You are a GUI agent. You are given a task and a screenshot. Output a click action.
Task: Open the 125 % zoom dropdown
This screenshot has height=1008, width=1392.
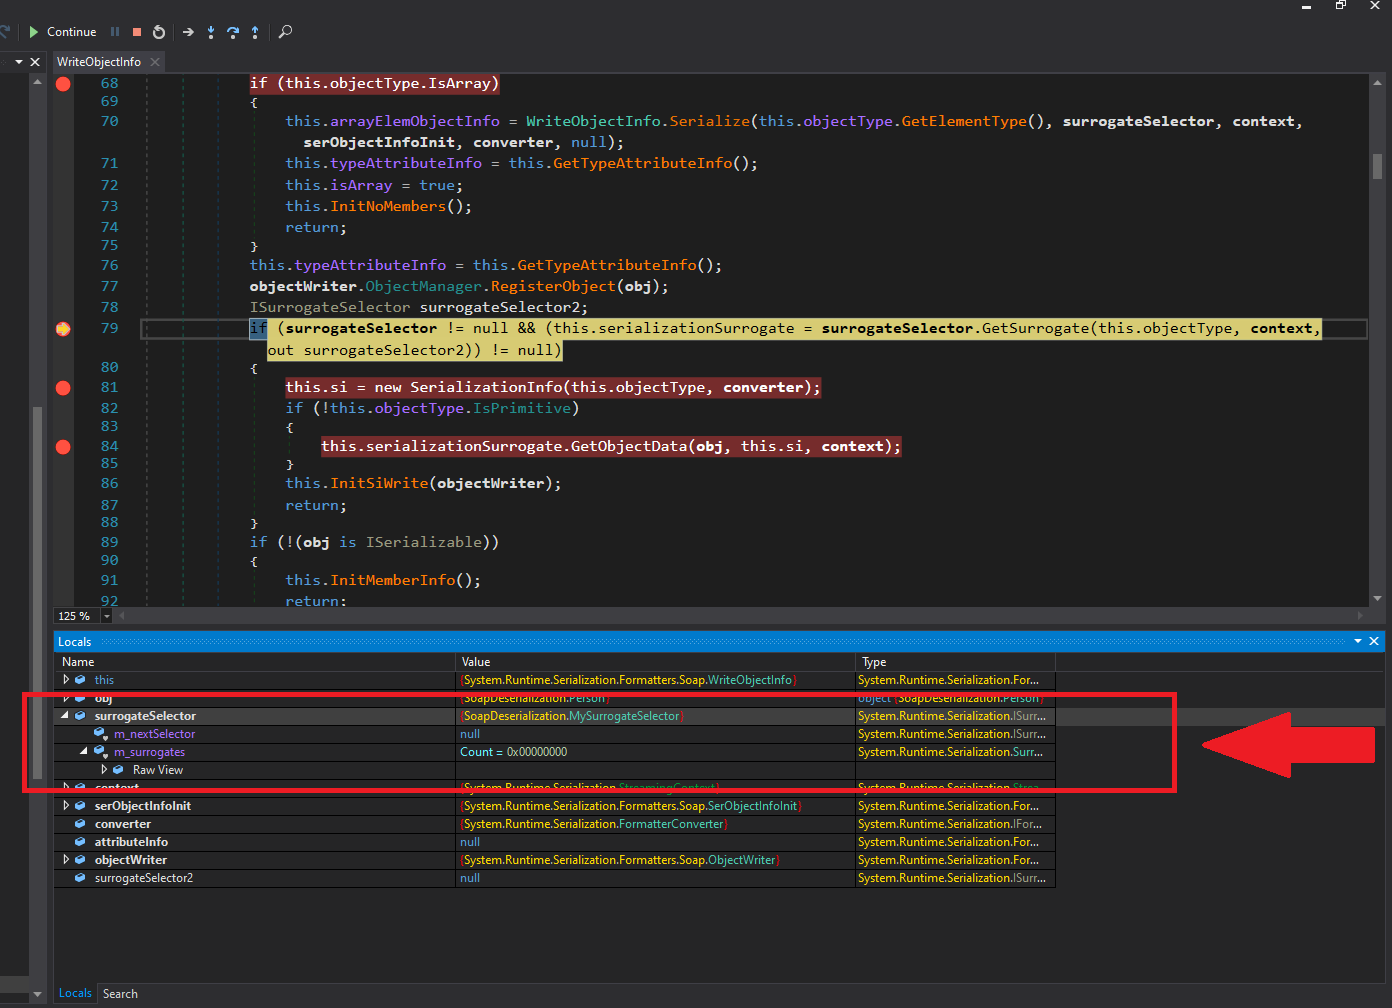107,616
